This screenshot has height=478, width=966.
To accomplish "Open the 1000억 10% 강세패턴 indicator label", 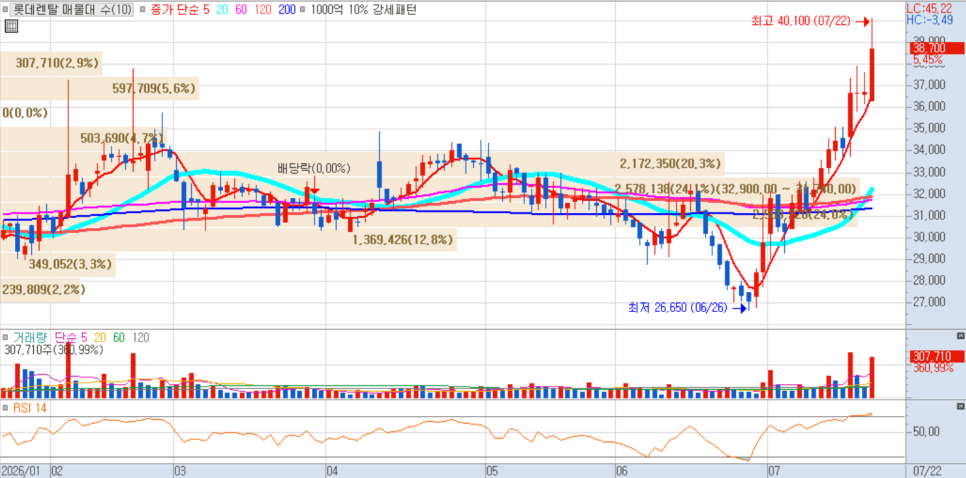I will click(x=363, y=10).
